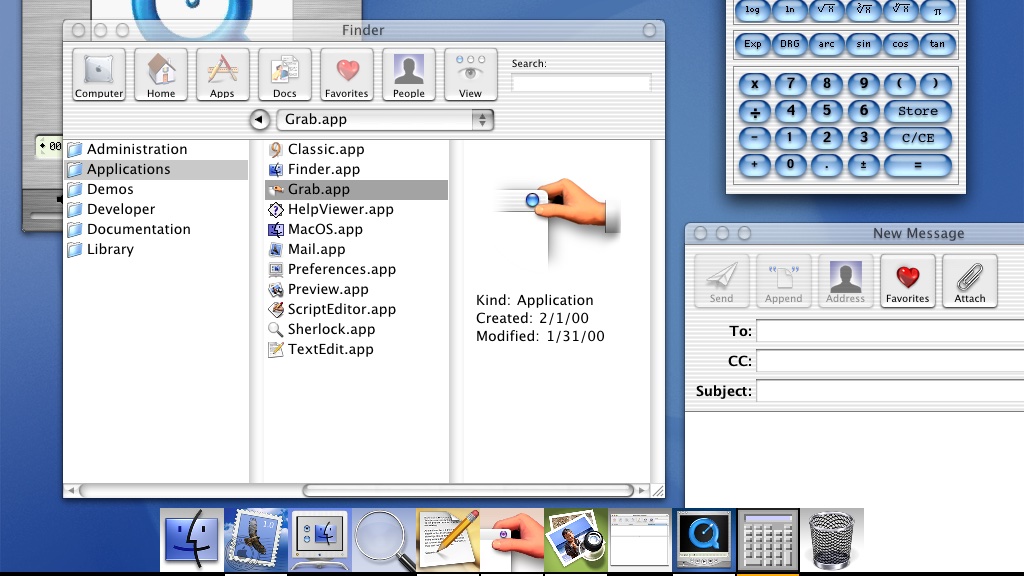Select the Developer folder
Viewport: 1024px width, 576px height.
point(157,209)
